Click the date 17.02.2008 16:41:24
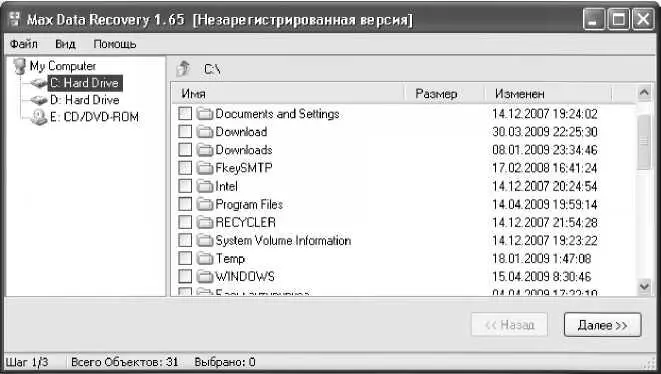This screenshot has height=374, width=661. tap(545, 168)
